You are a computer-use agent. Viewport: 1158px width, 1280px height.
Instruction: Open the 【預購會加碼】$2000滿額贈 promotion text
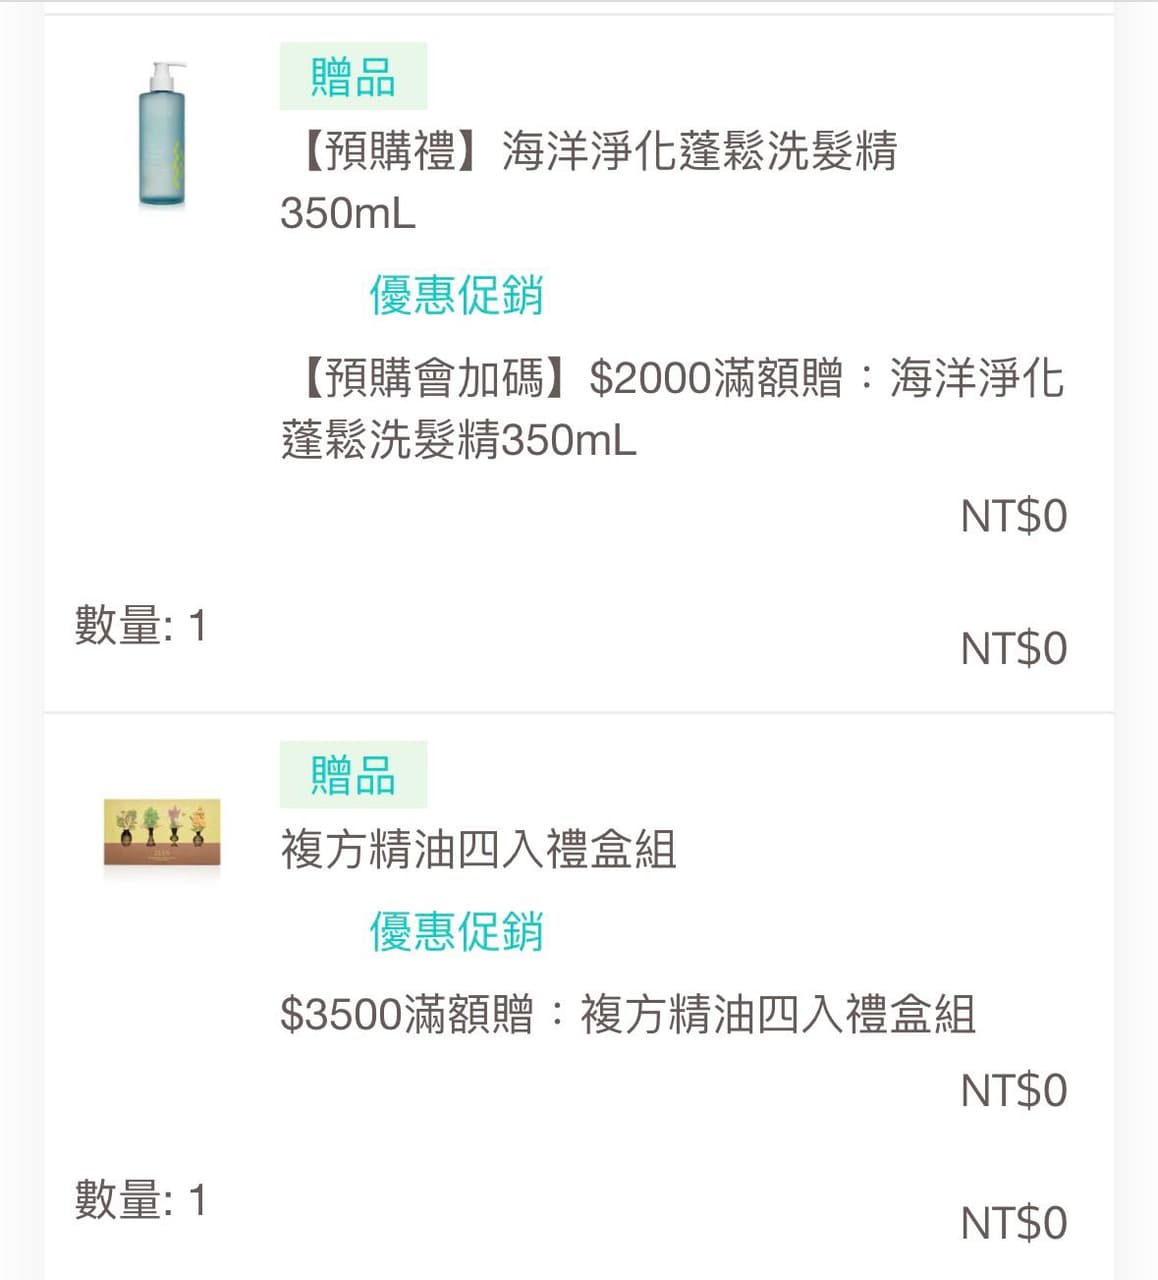(x=672, y=409)
